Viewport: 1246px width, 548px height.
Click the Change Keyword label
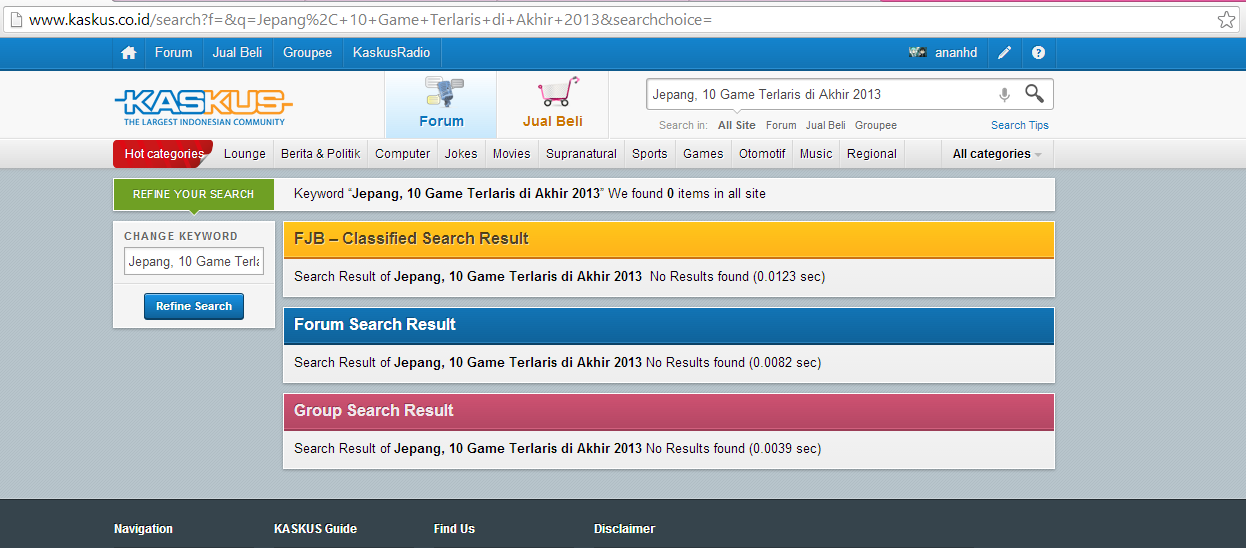pos(181,236)
